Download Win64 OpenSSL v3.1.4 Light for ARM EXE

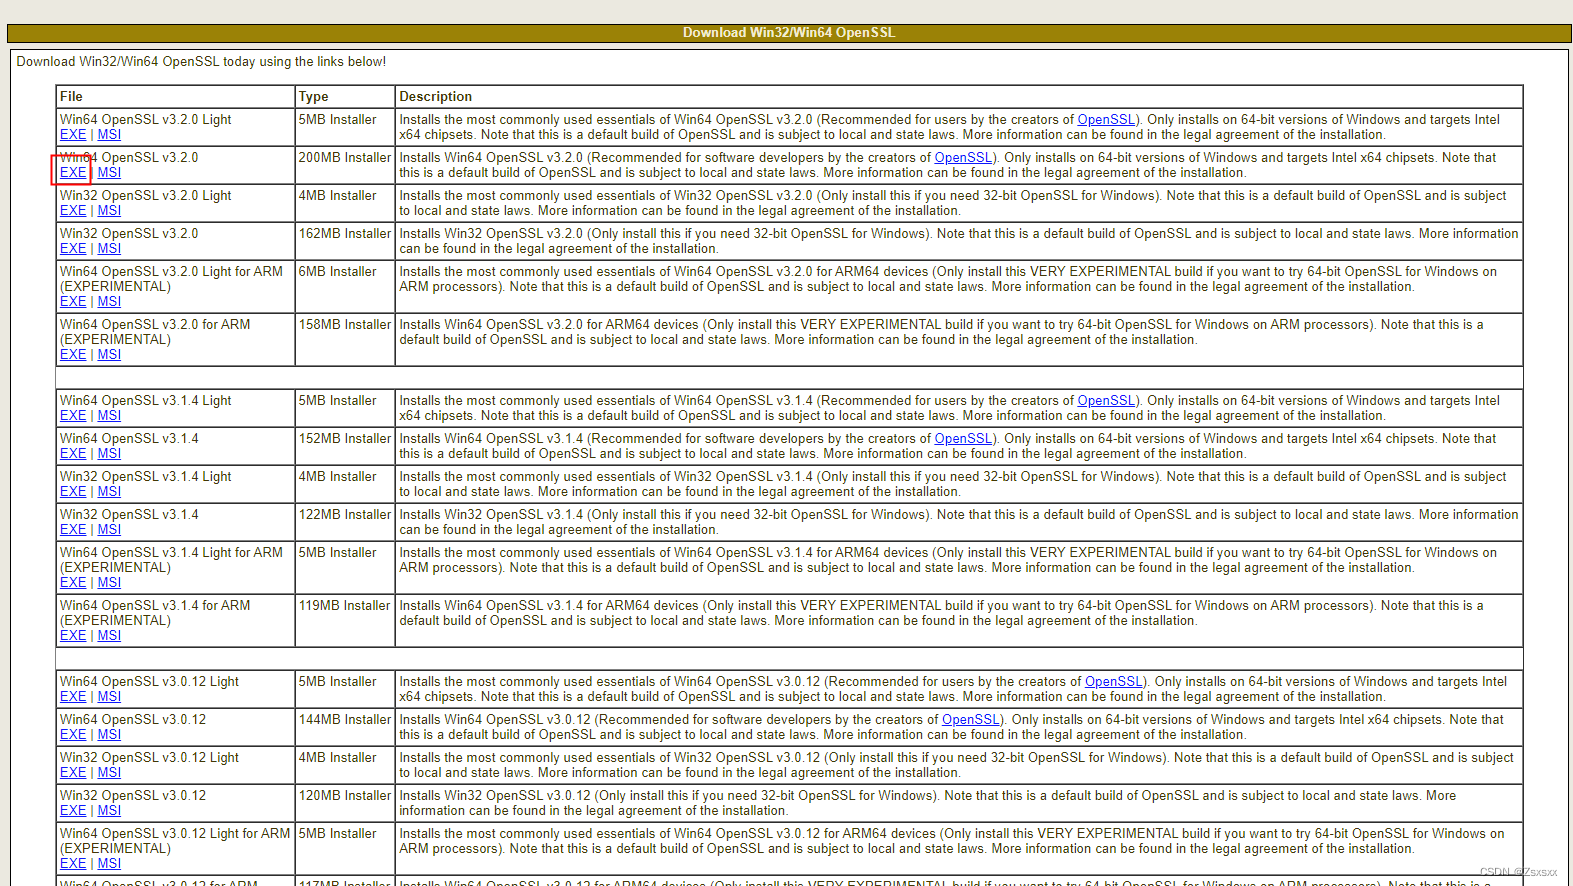(73, 583)
